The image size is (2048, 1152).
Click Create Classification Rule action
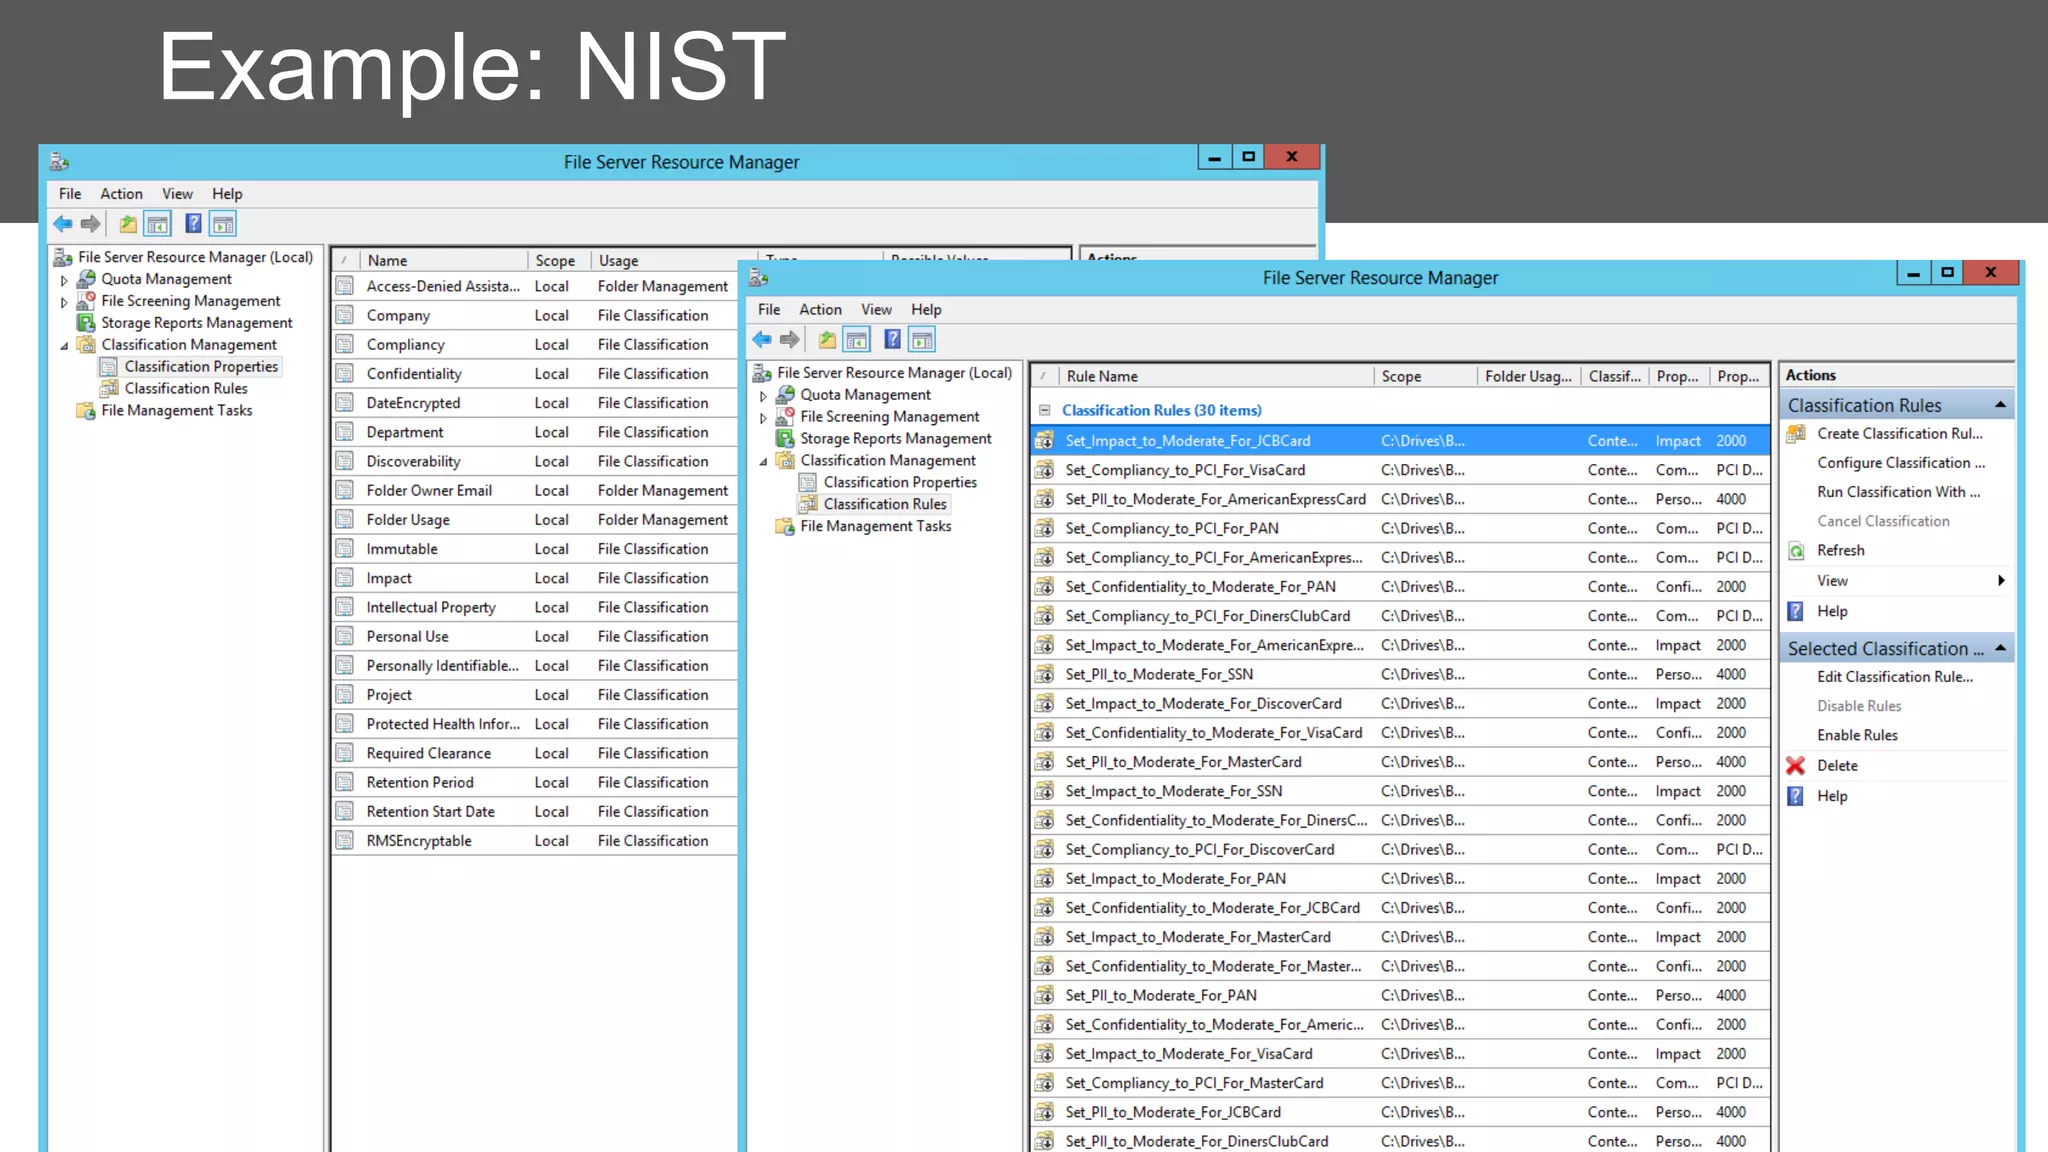tap(1899, 433)
